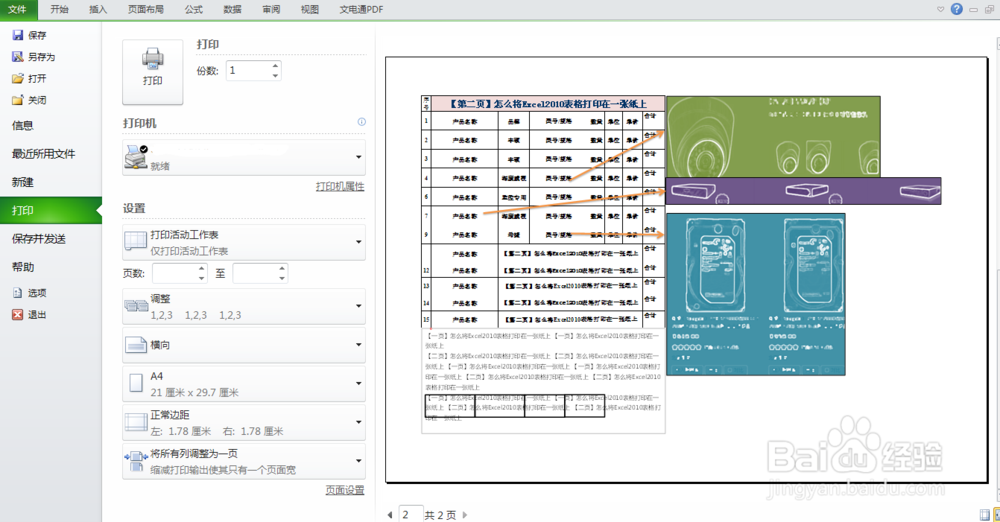Go to the previous preview page arrow
This screenshot has height=522, width=1000.
(x=390, y=515)
